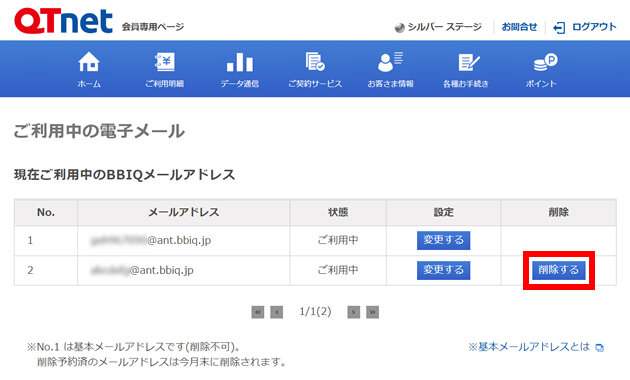Image resolution: width=630 pixels, height=380 pixels.
Task: Click 変更する for mail address No.2
Action: coord(444,270)
